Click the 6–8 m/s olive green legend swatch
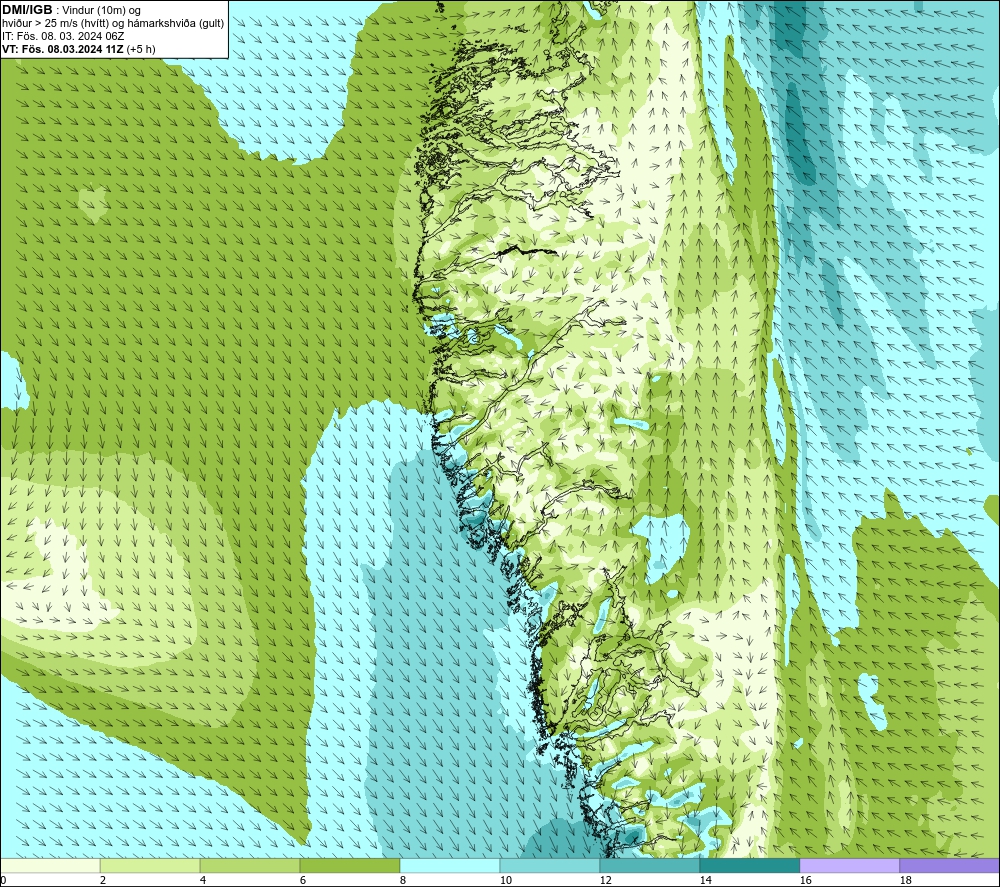 [349, 865]
